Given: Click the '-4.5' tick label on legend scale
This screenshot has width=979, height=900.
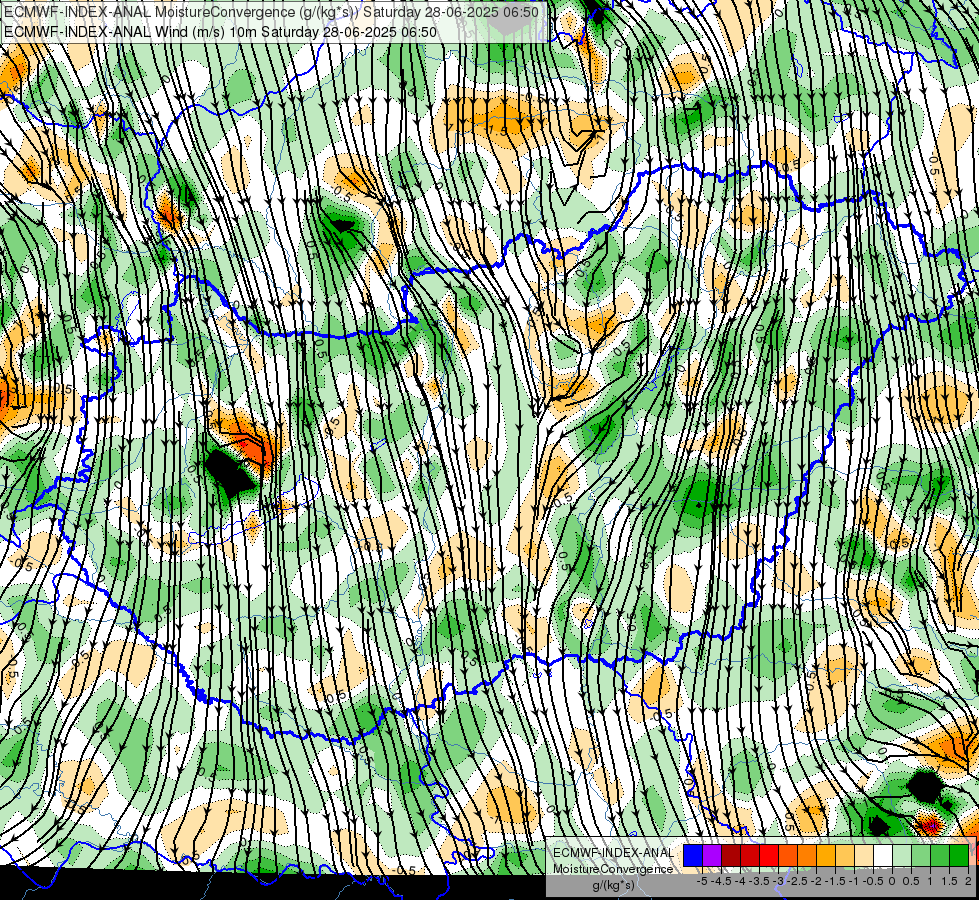Looking at the screenshot, I should [721, 881].
